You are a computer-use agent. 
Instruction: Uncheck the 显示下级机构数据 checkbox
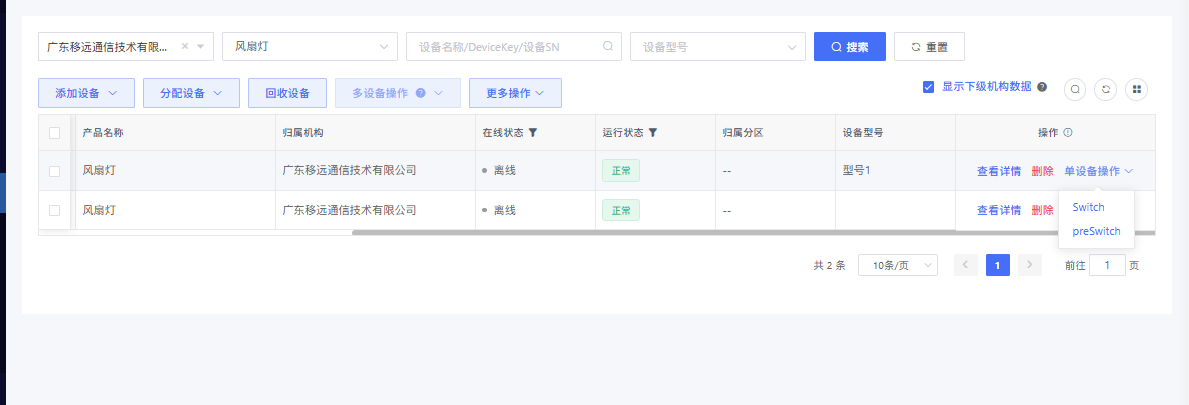pos(928,87)
